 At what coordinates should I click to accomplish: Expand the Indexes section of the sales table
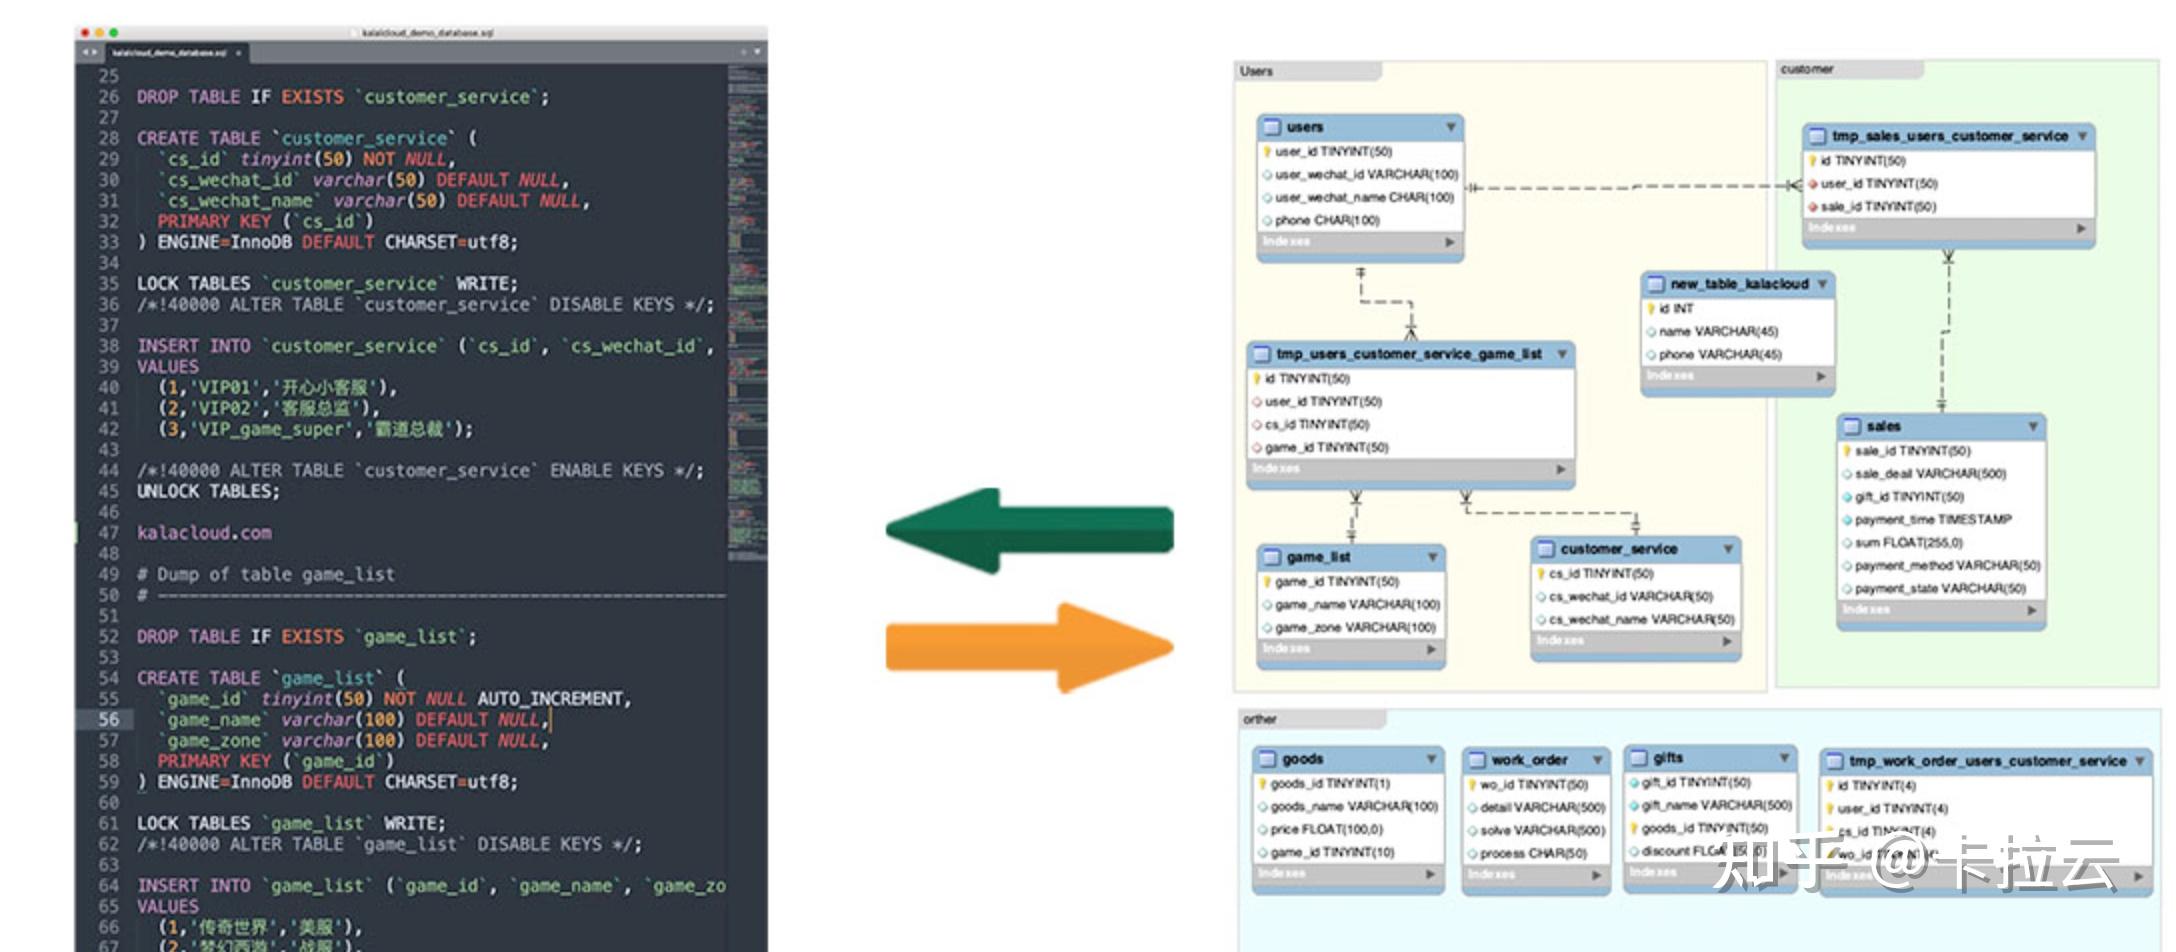[2033, 609]
